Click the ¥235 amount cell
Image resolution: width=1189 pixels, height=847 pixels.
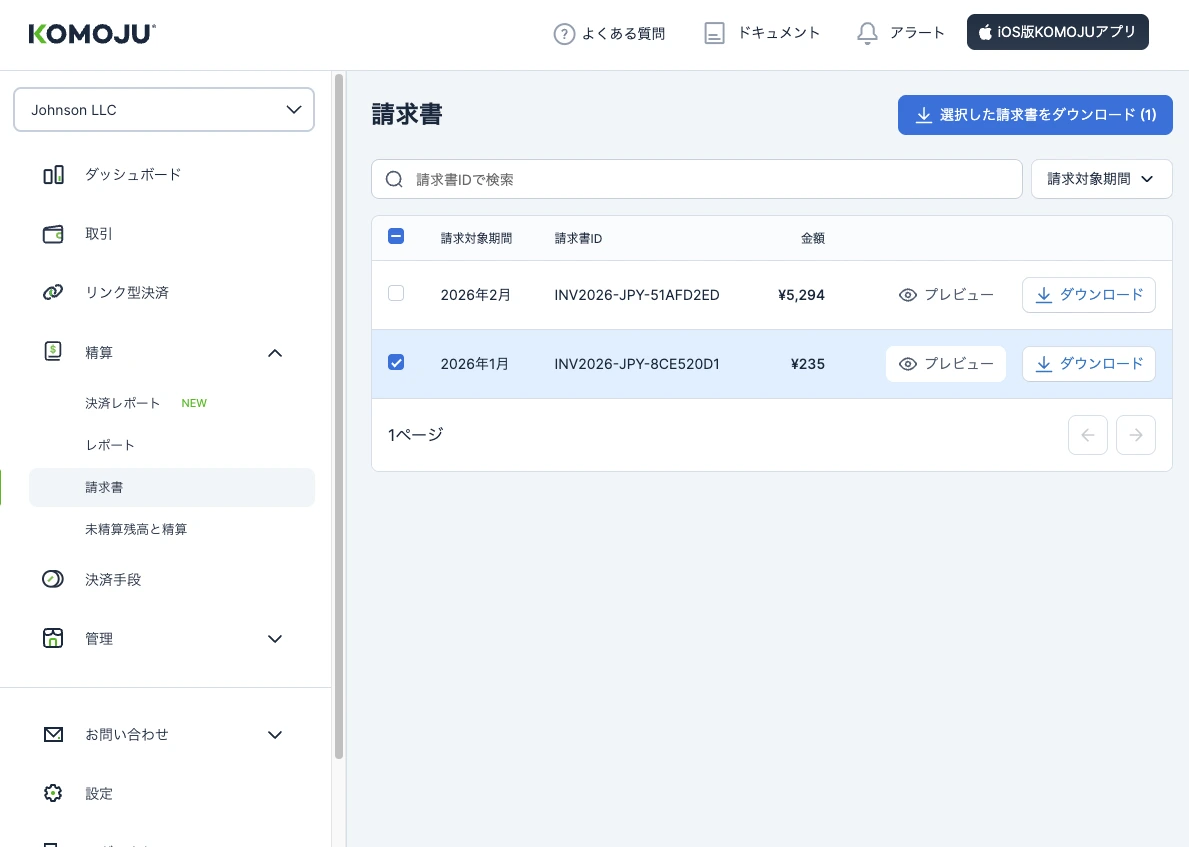click(x=808, y=364)
